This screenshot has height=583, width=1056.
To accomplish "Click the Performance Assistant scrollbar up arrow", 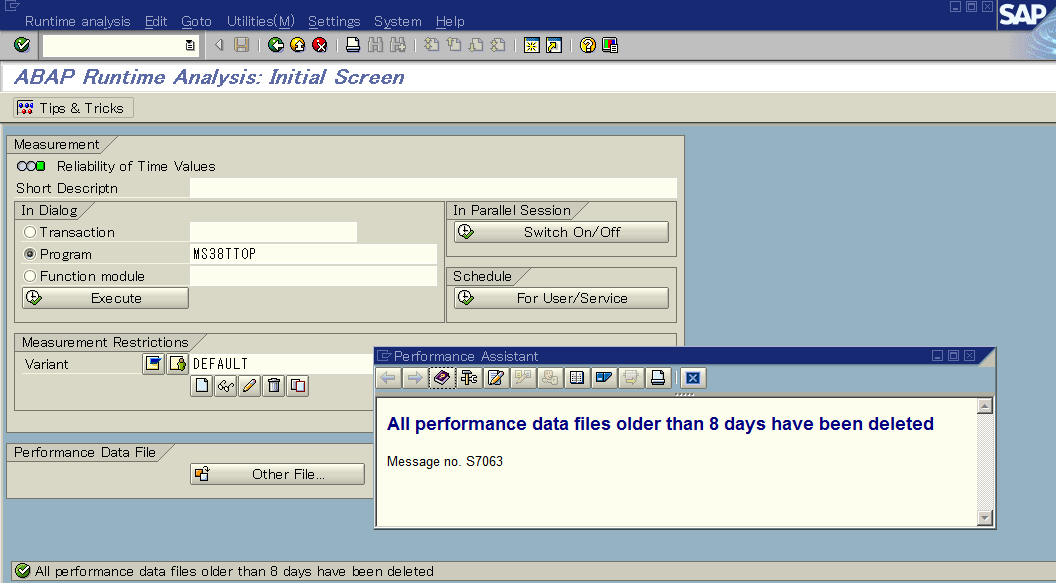I will [x=985, y=405].
